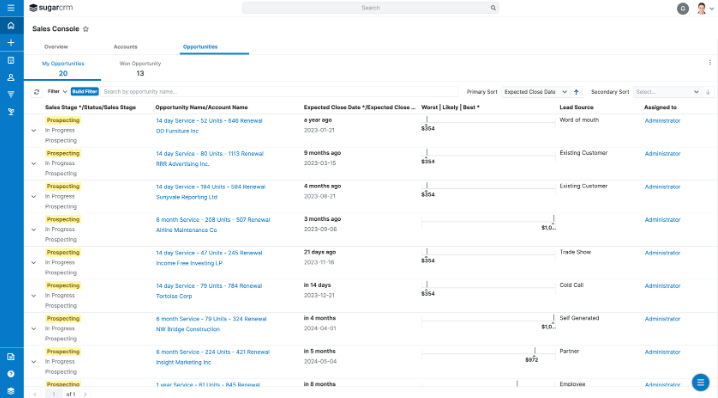Open the three-dot actions menu

click(x=710, y=63)
